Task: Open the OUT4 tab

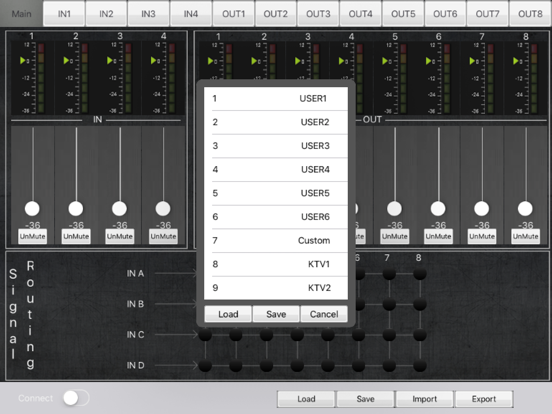Action: coord(360,14)
